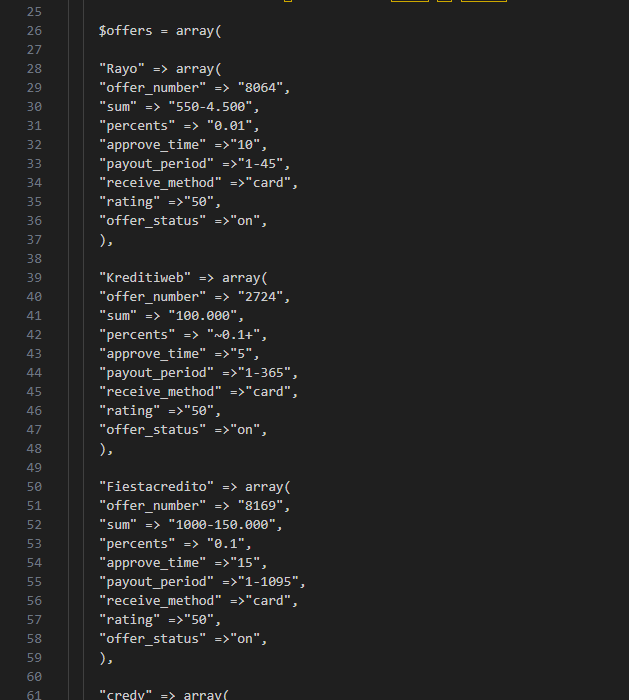
Task: Click line number 48 in the gutter
Action: (34, 449)
